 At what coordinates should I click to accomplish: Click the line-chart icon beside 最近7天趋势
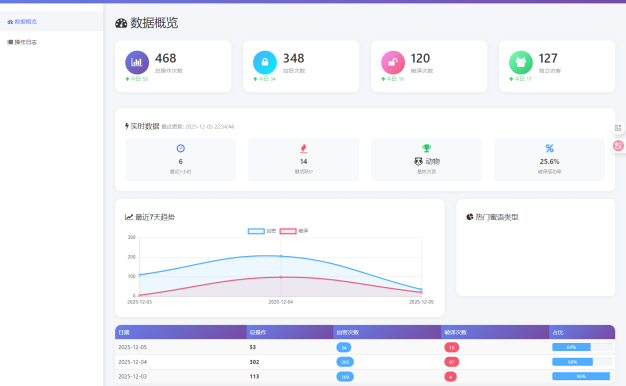129,217
